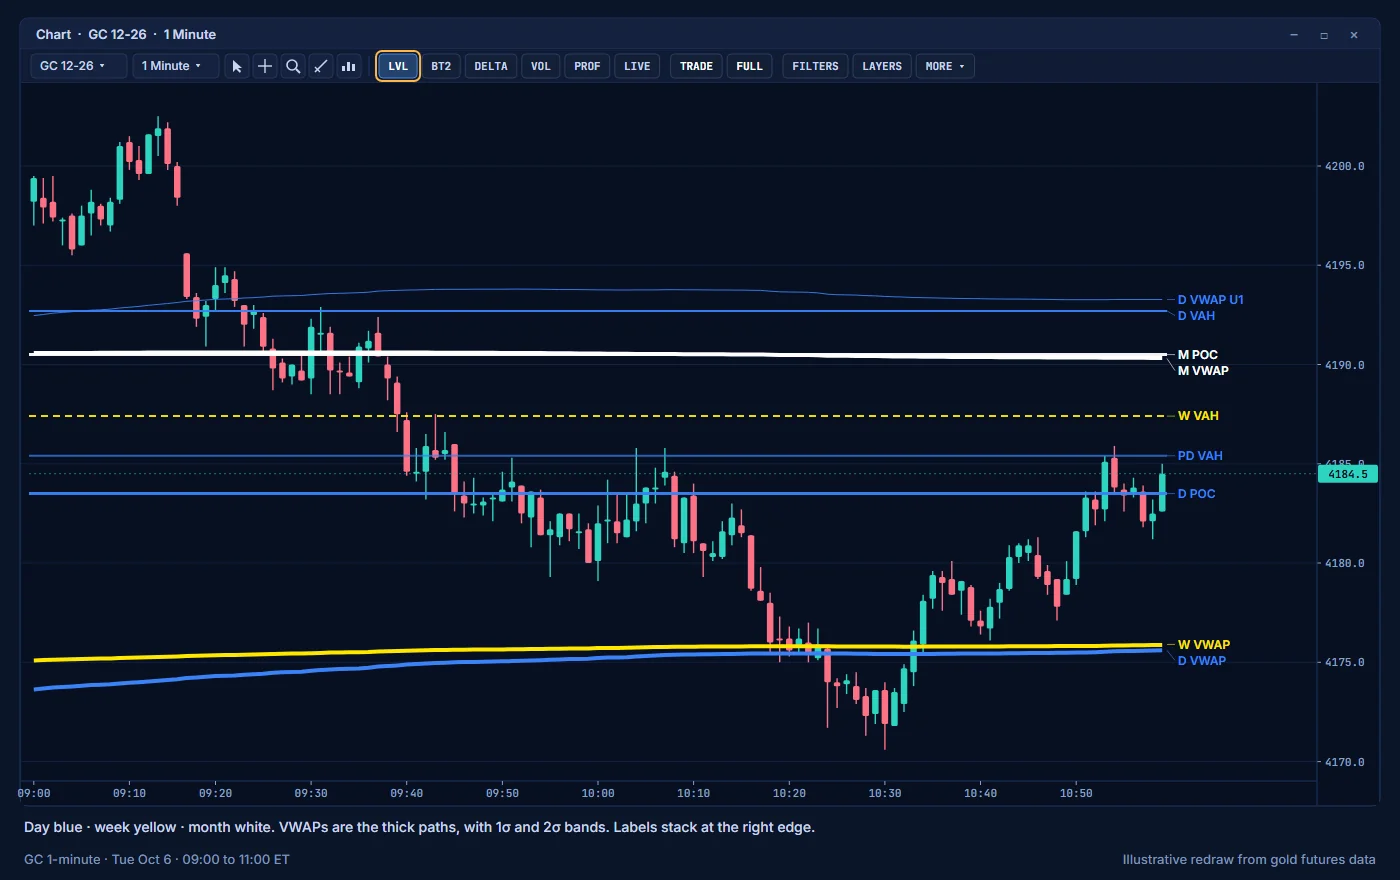Open the FILTERS panel
The height and width of the screenshot is (880, 1400).
(x=815, y=66)
